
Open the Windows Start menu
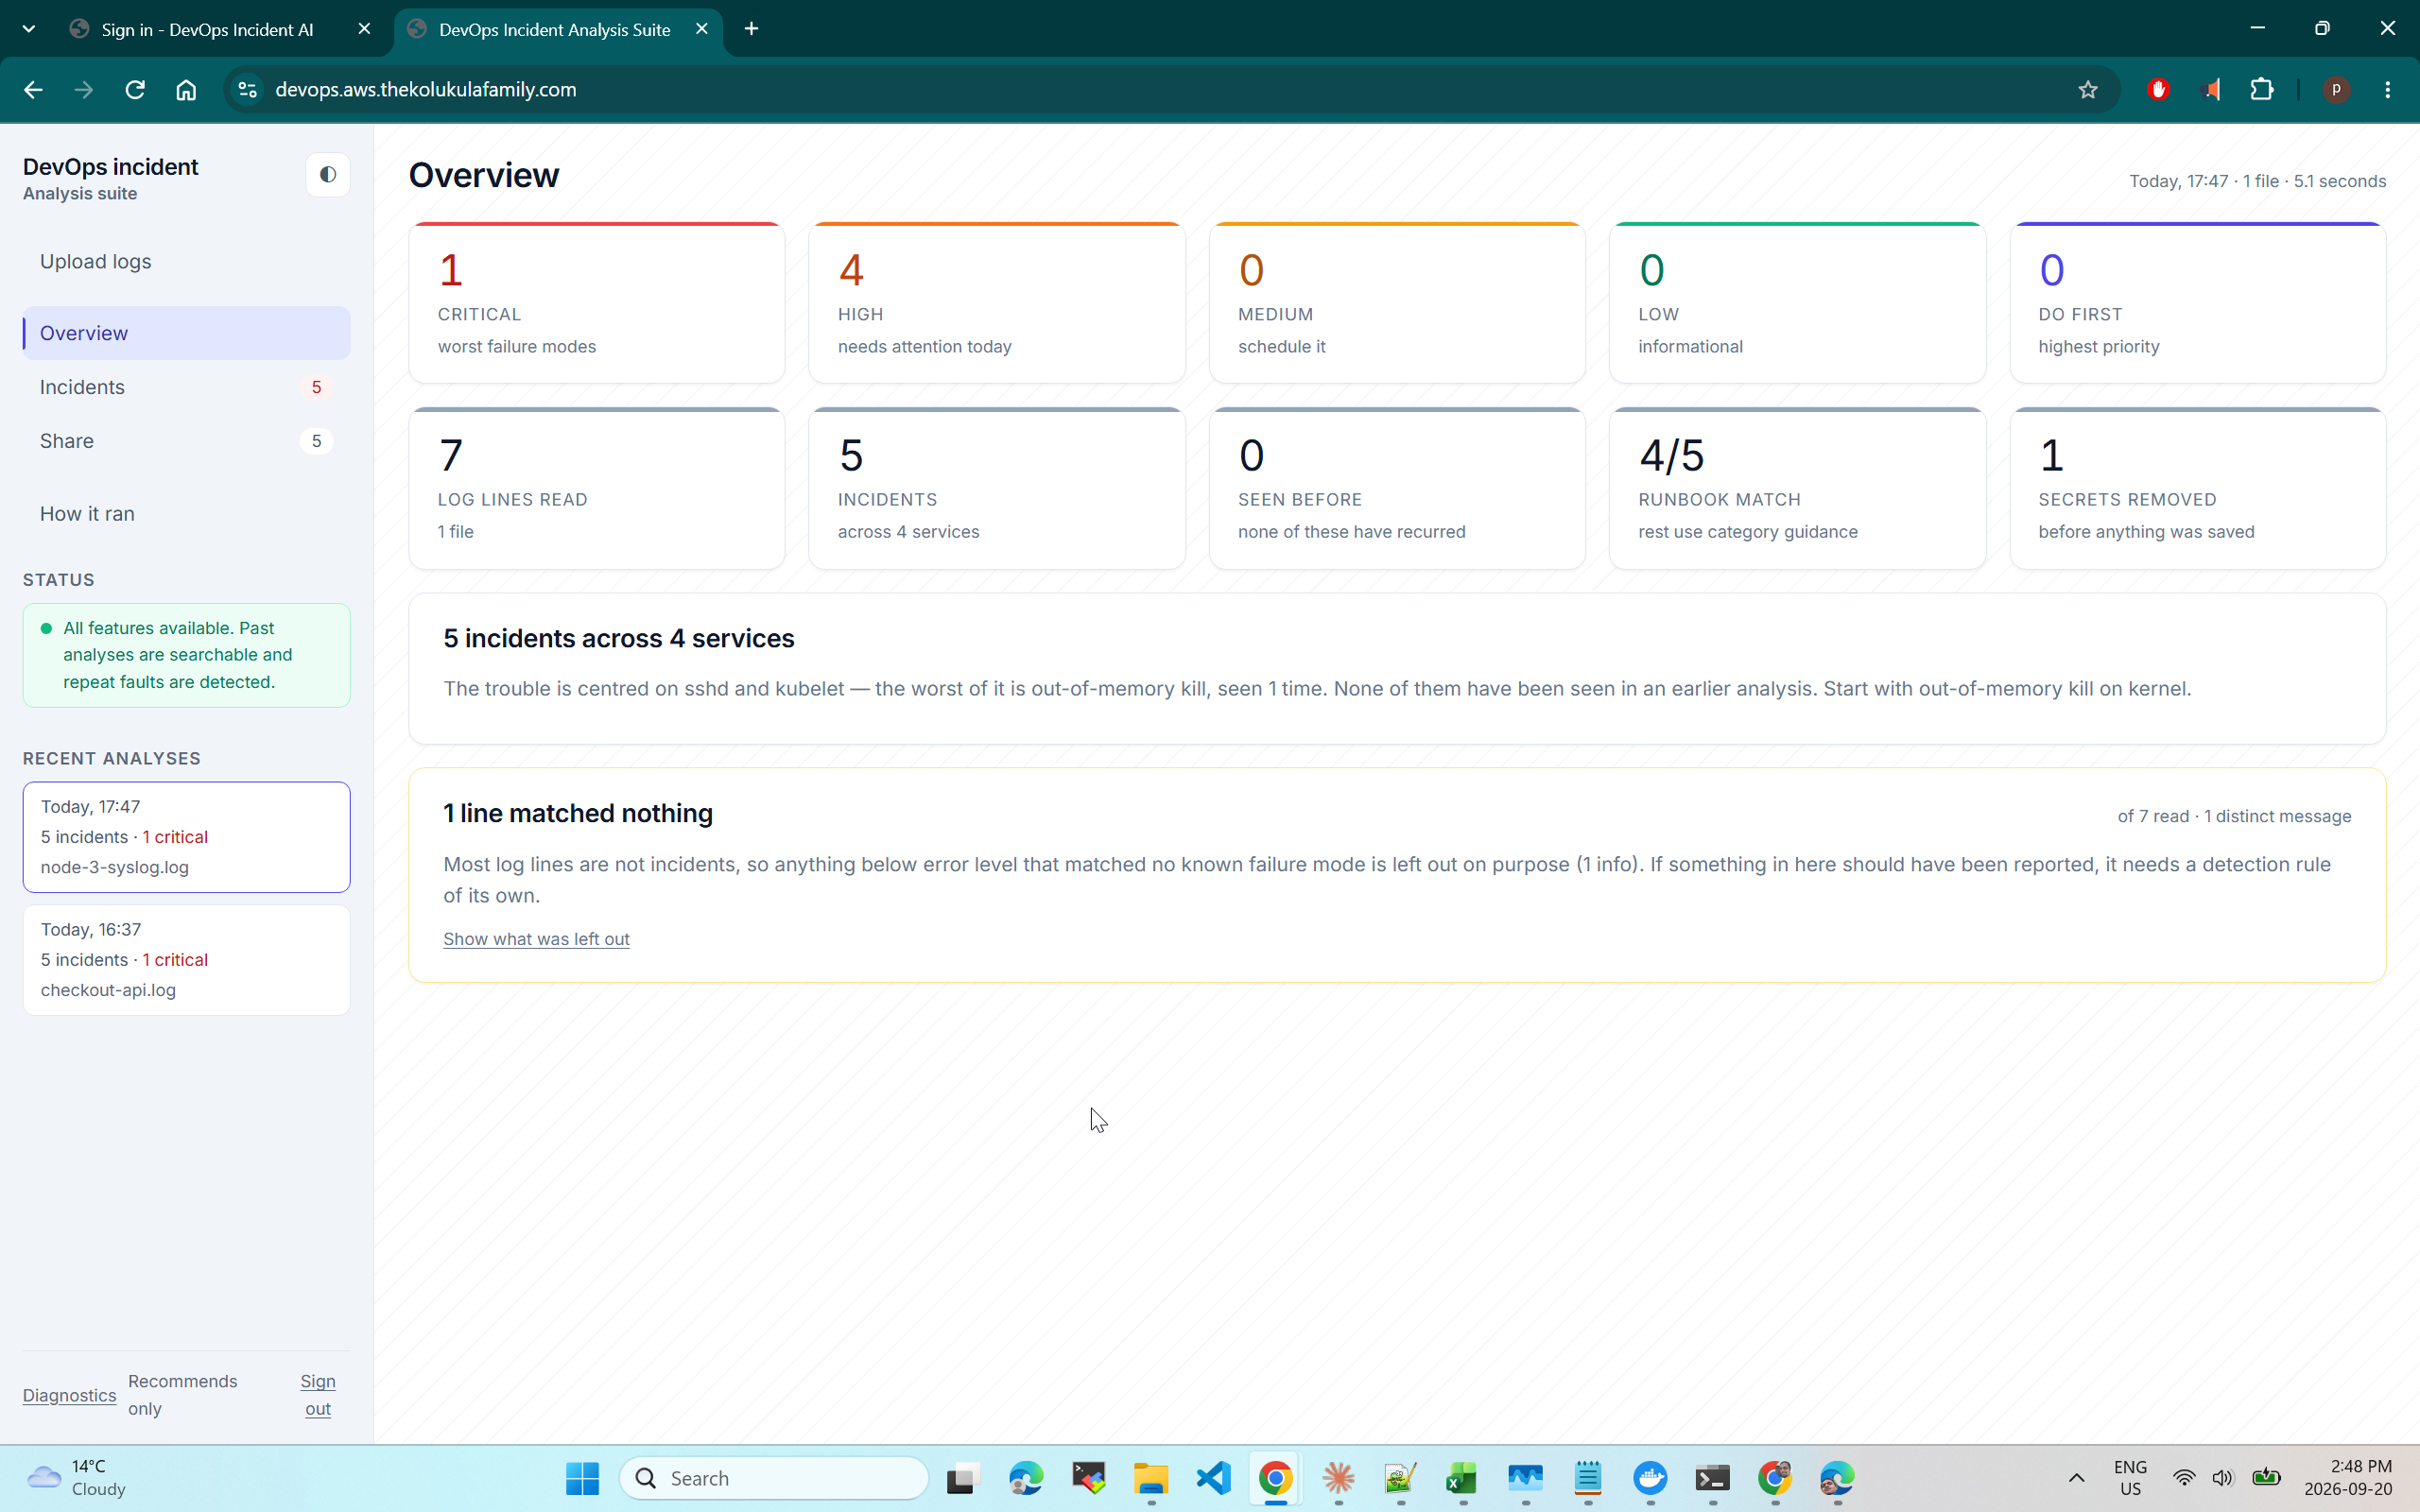(582, 1478)
